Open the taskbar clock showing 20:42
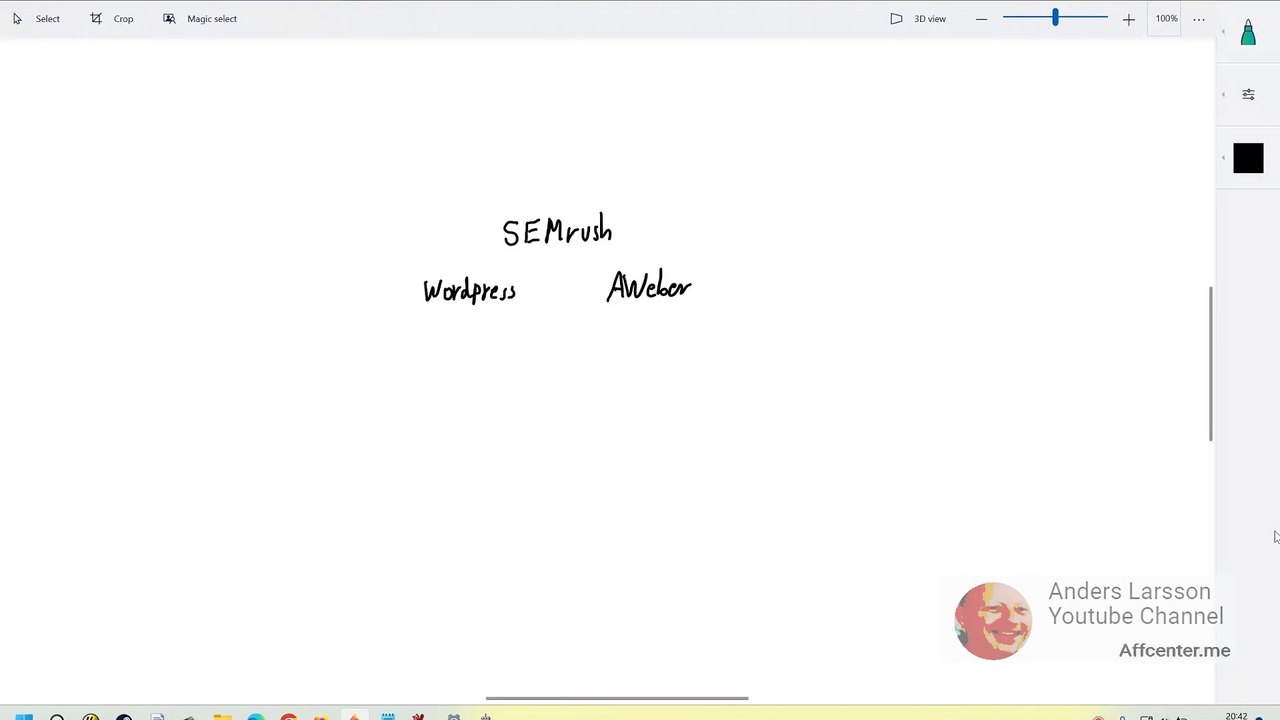Screen dimensions: 1280x720 pyautogui.click(x=1237, y=715)
